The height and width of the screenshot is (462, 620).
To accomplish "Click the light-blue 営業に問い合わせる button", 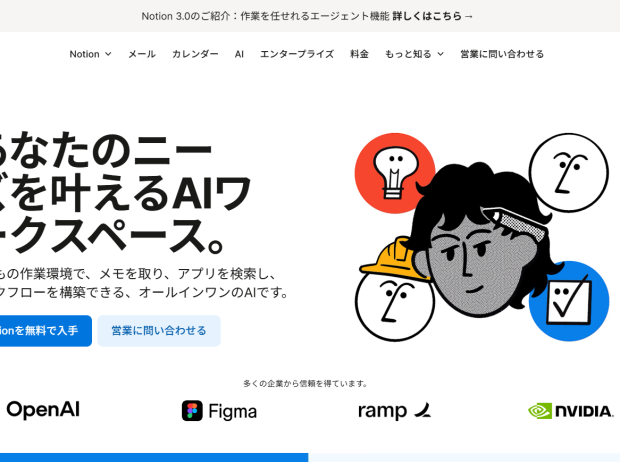I will click(x=159, y=331).
